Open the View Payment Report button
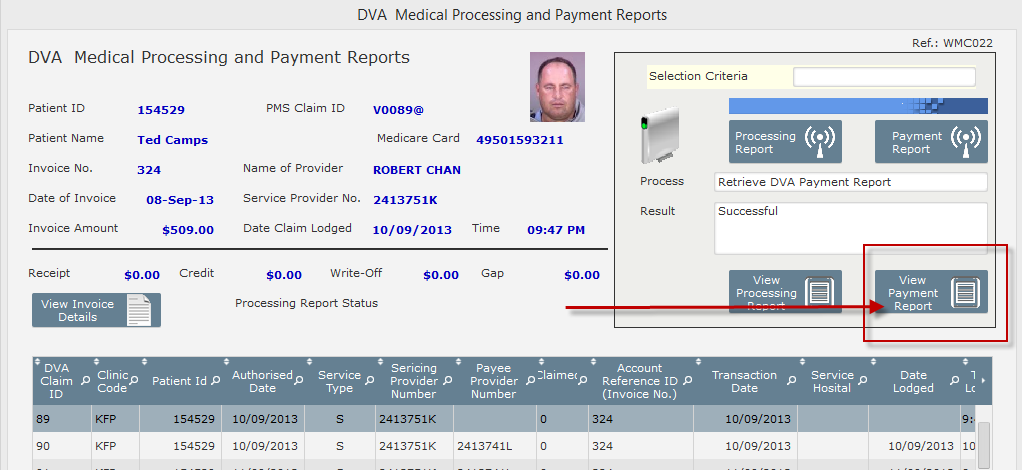Viewport: 1022px width, 470px height. tap(931, 292)
